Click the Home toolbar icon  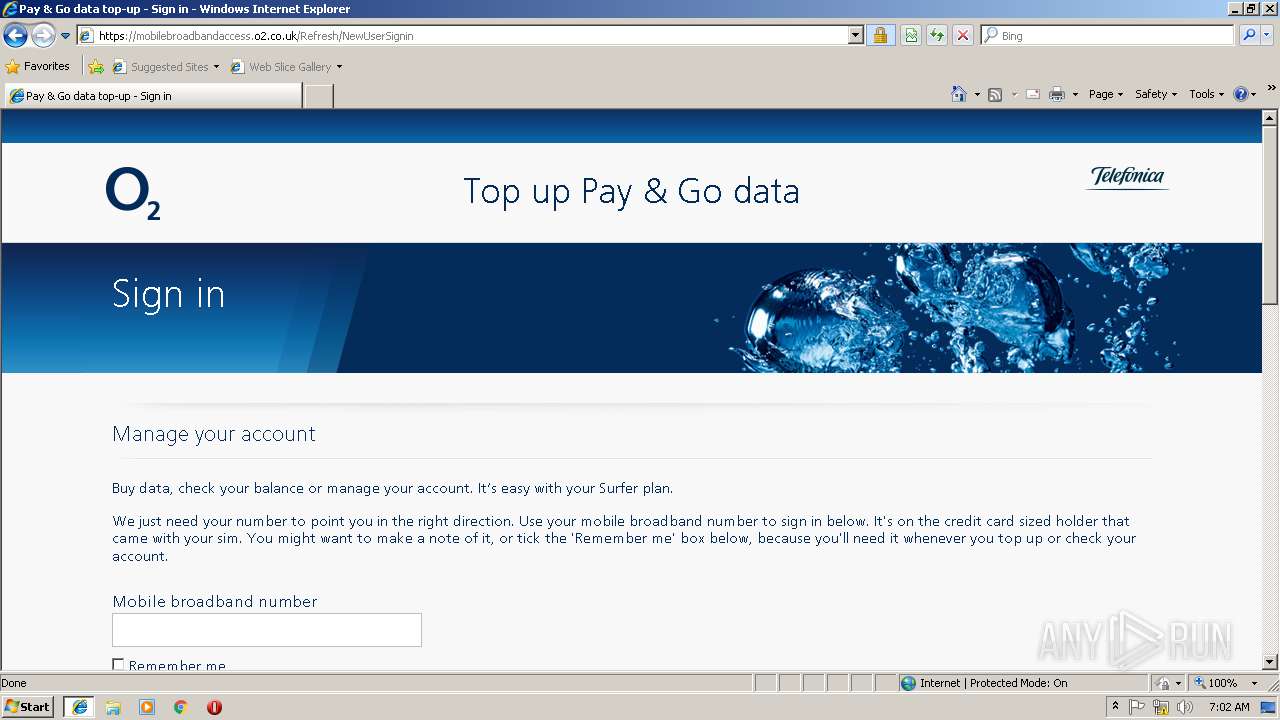[958, 94]
